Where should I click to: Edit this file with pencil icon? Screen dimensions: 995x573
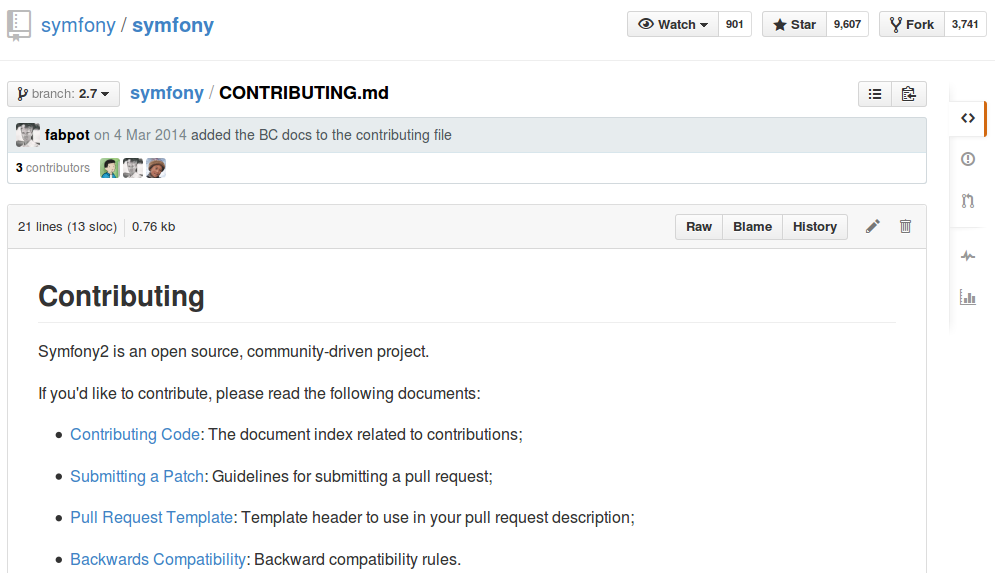(x=873, y=227)
